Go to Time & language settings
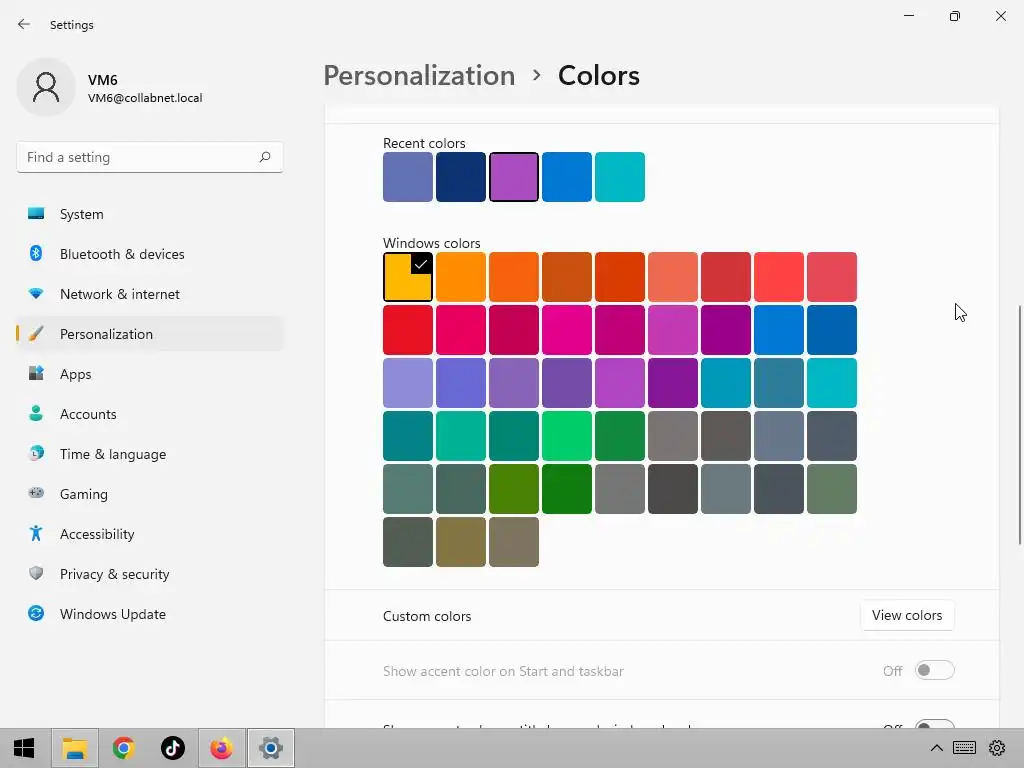 click(112, 454)
